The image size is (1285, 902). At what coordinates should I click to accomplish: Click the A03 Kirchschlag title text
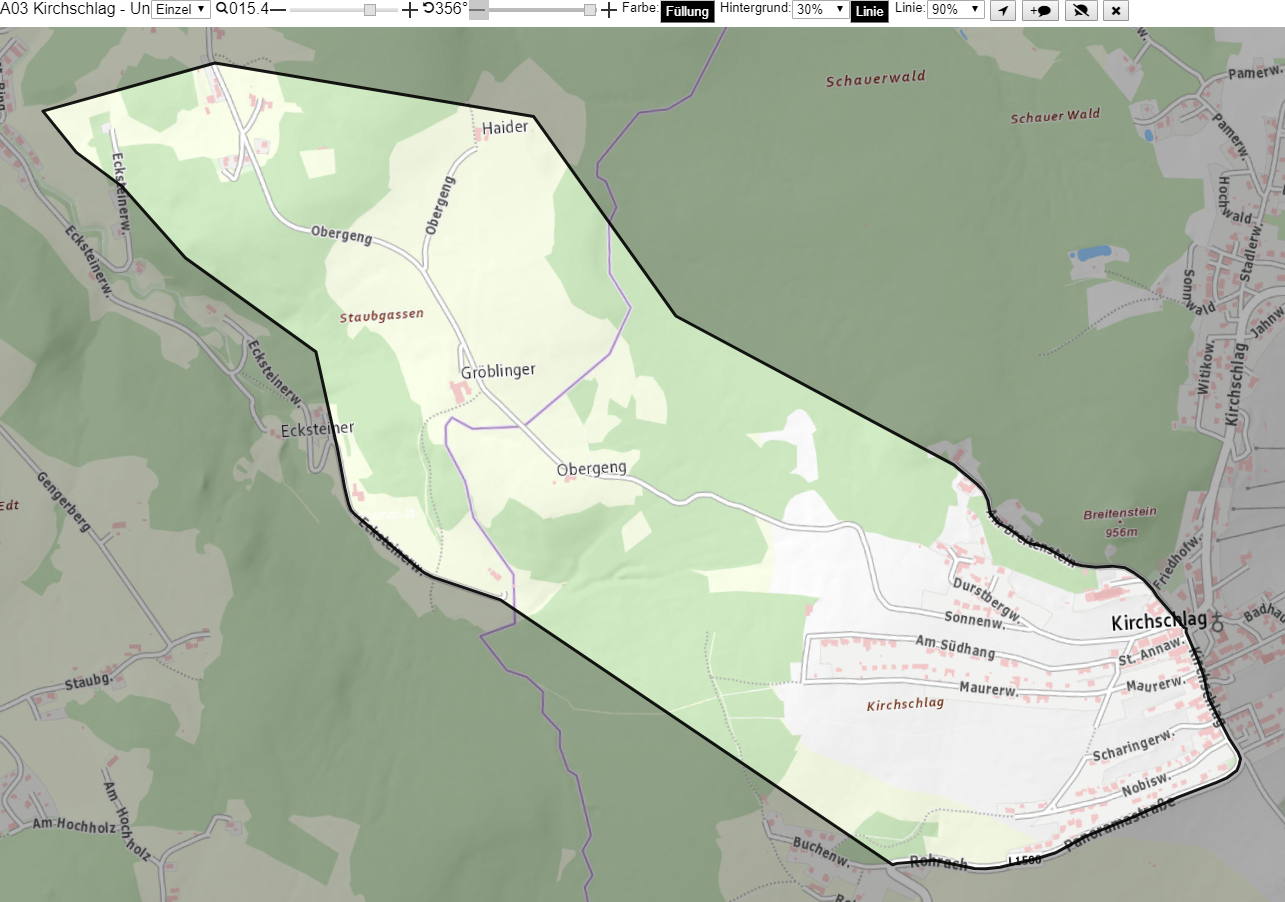click(x=75, y=9)
